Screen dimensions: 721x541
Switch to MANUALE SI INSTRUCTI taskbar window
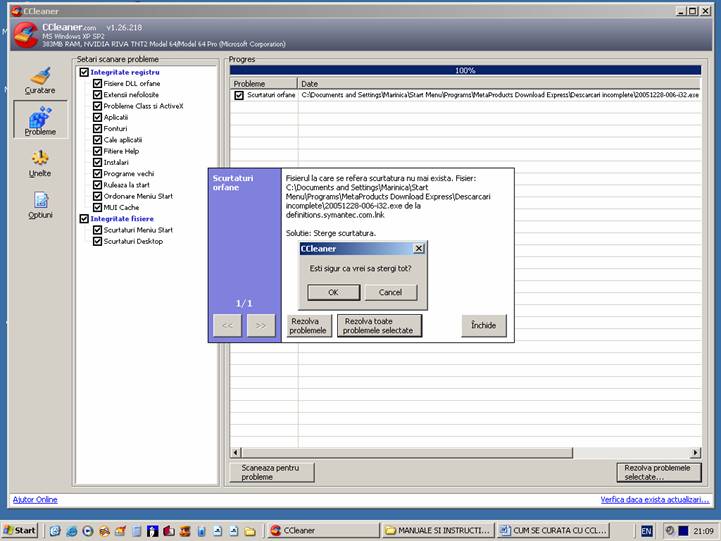coord(437,530)
